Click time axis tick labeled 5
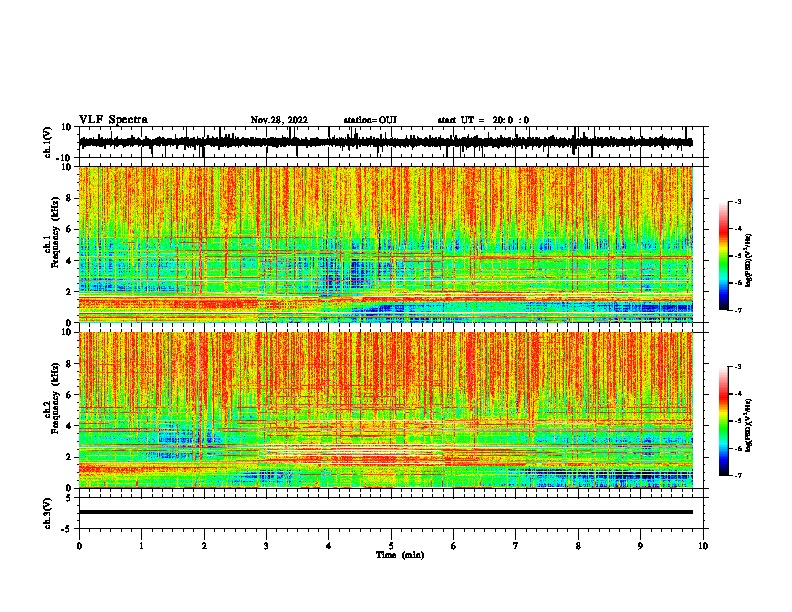 click(391, 546)
